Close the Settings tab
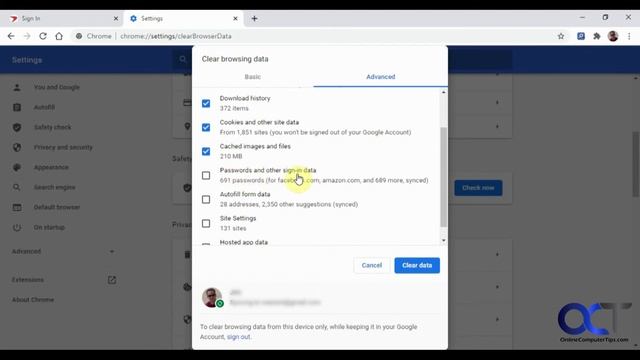 [236, 18]
